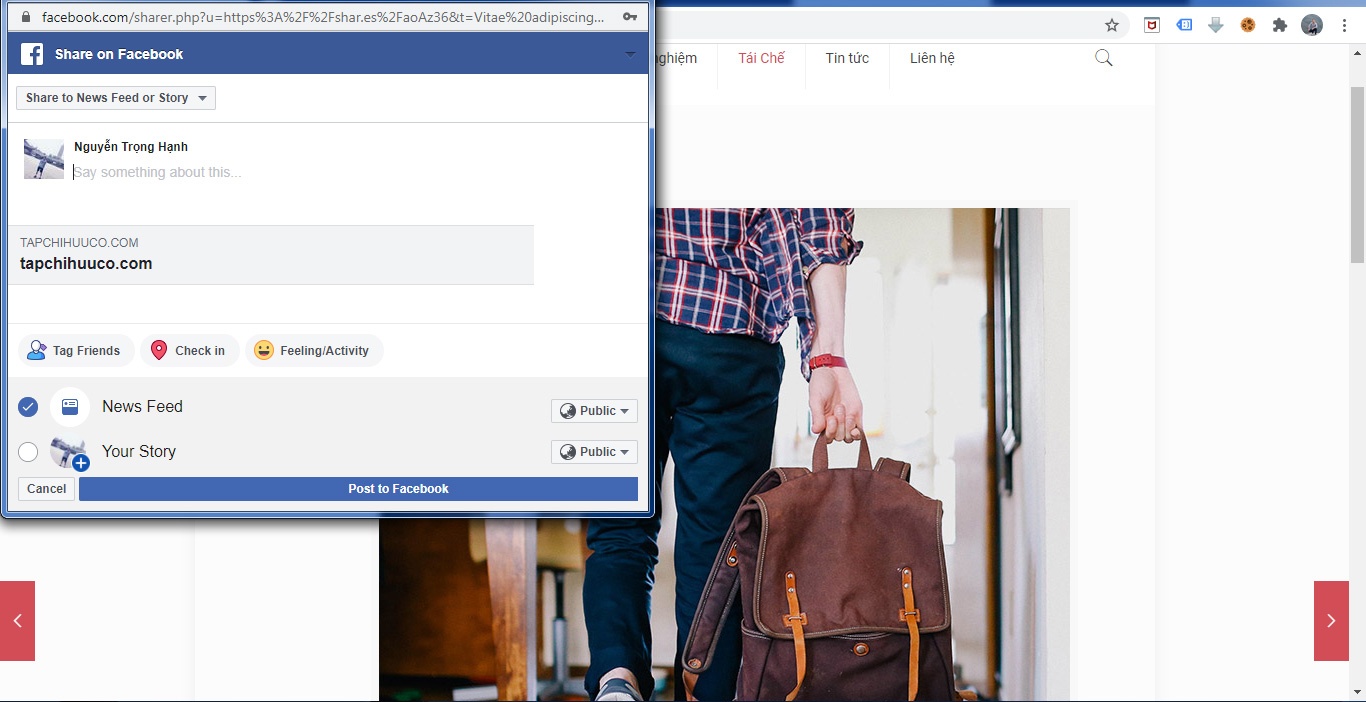
Task: Click the Your Story avatar with plus
Action: 70,452
